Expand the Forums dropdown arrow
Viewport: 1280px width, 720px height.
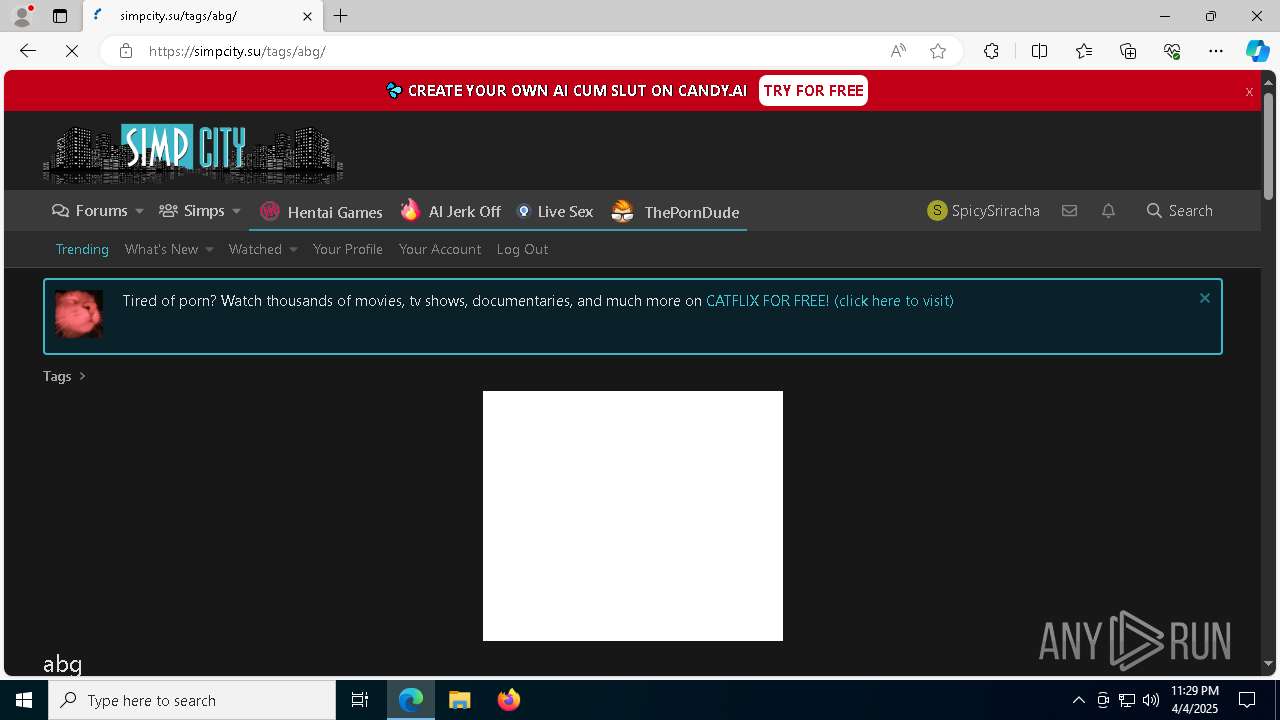point(139,211)
